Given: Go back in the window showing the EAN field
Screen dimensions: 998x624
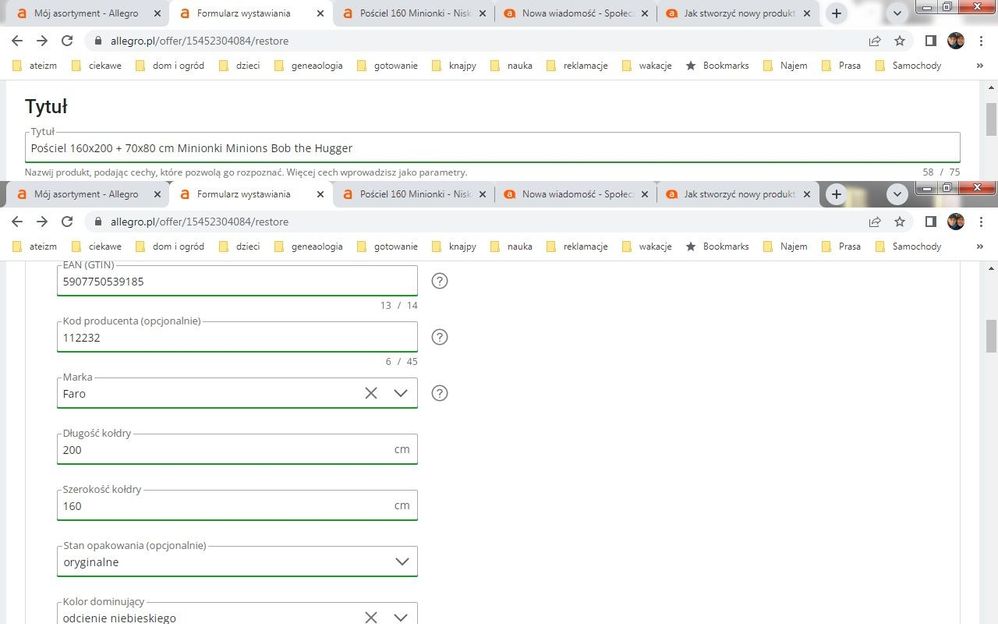Looking at the screenshot, I should pyautogui.click(x=17, y=222).
